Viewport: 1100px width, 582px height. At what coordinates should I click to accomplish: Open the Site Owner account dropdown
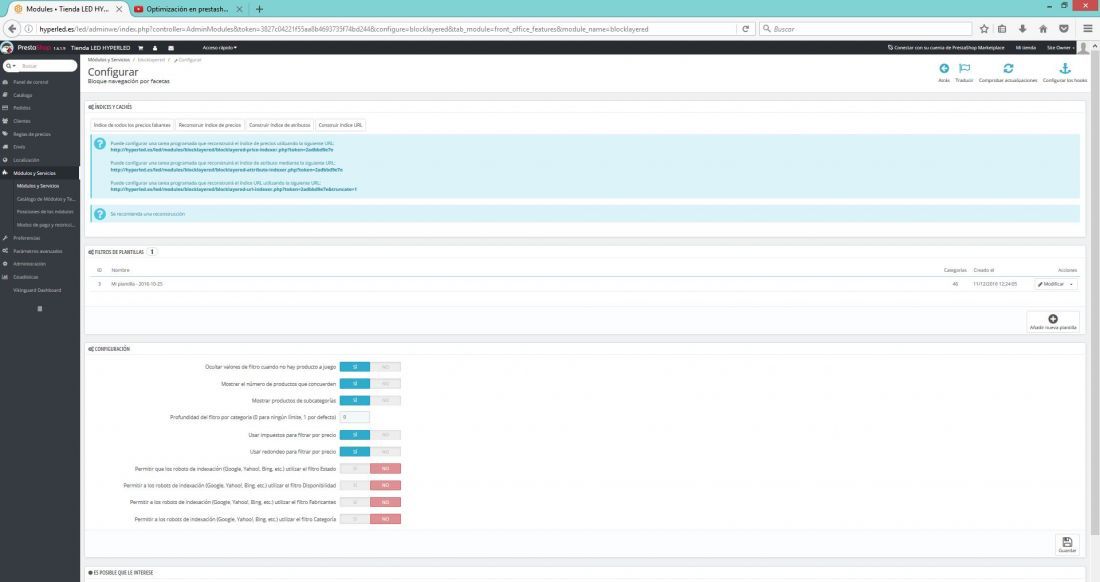[1059, 48]
